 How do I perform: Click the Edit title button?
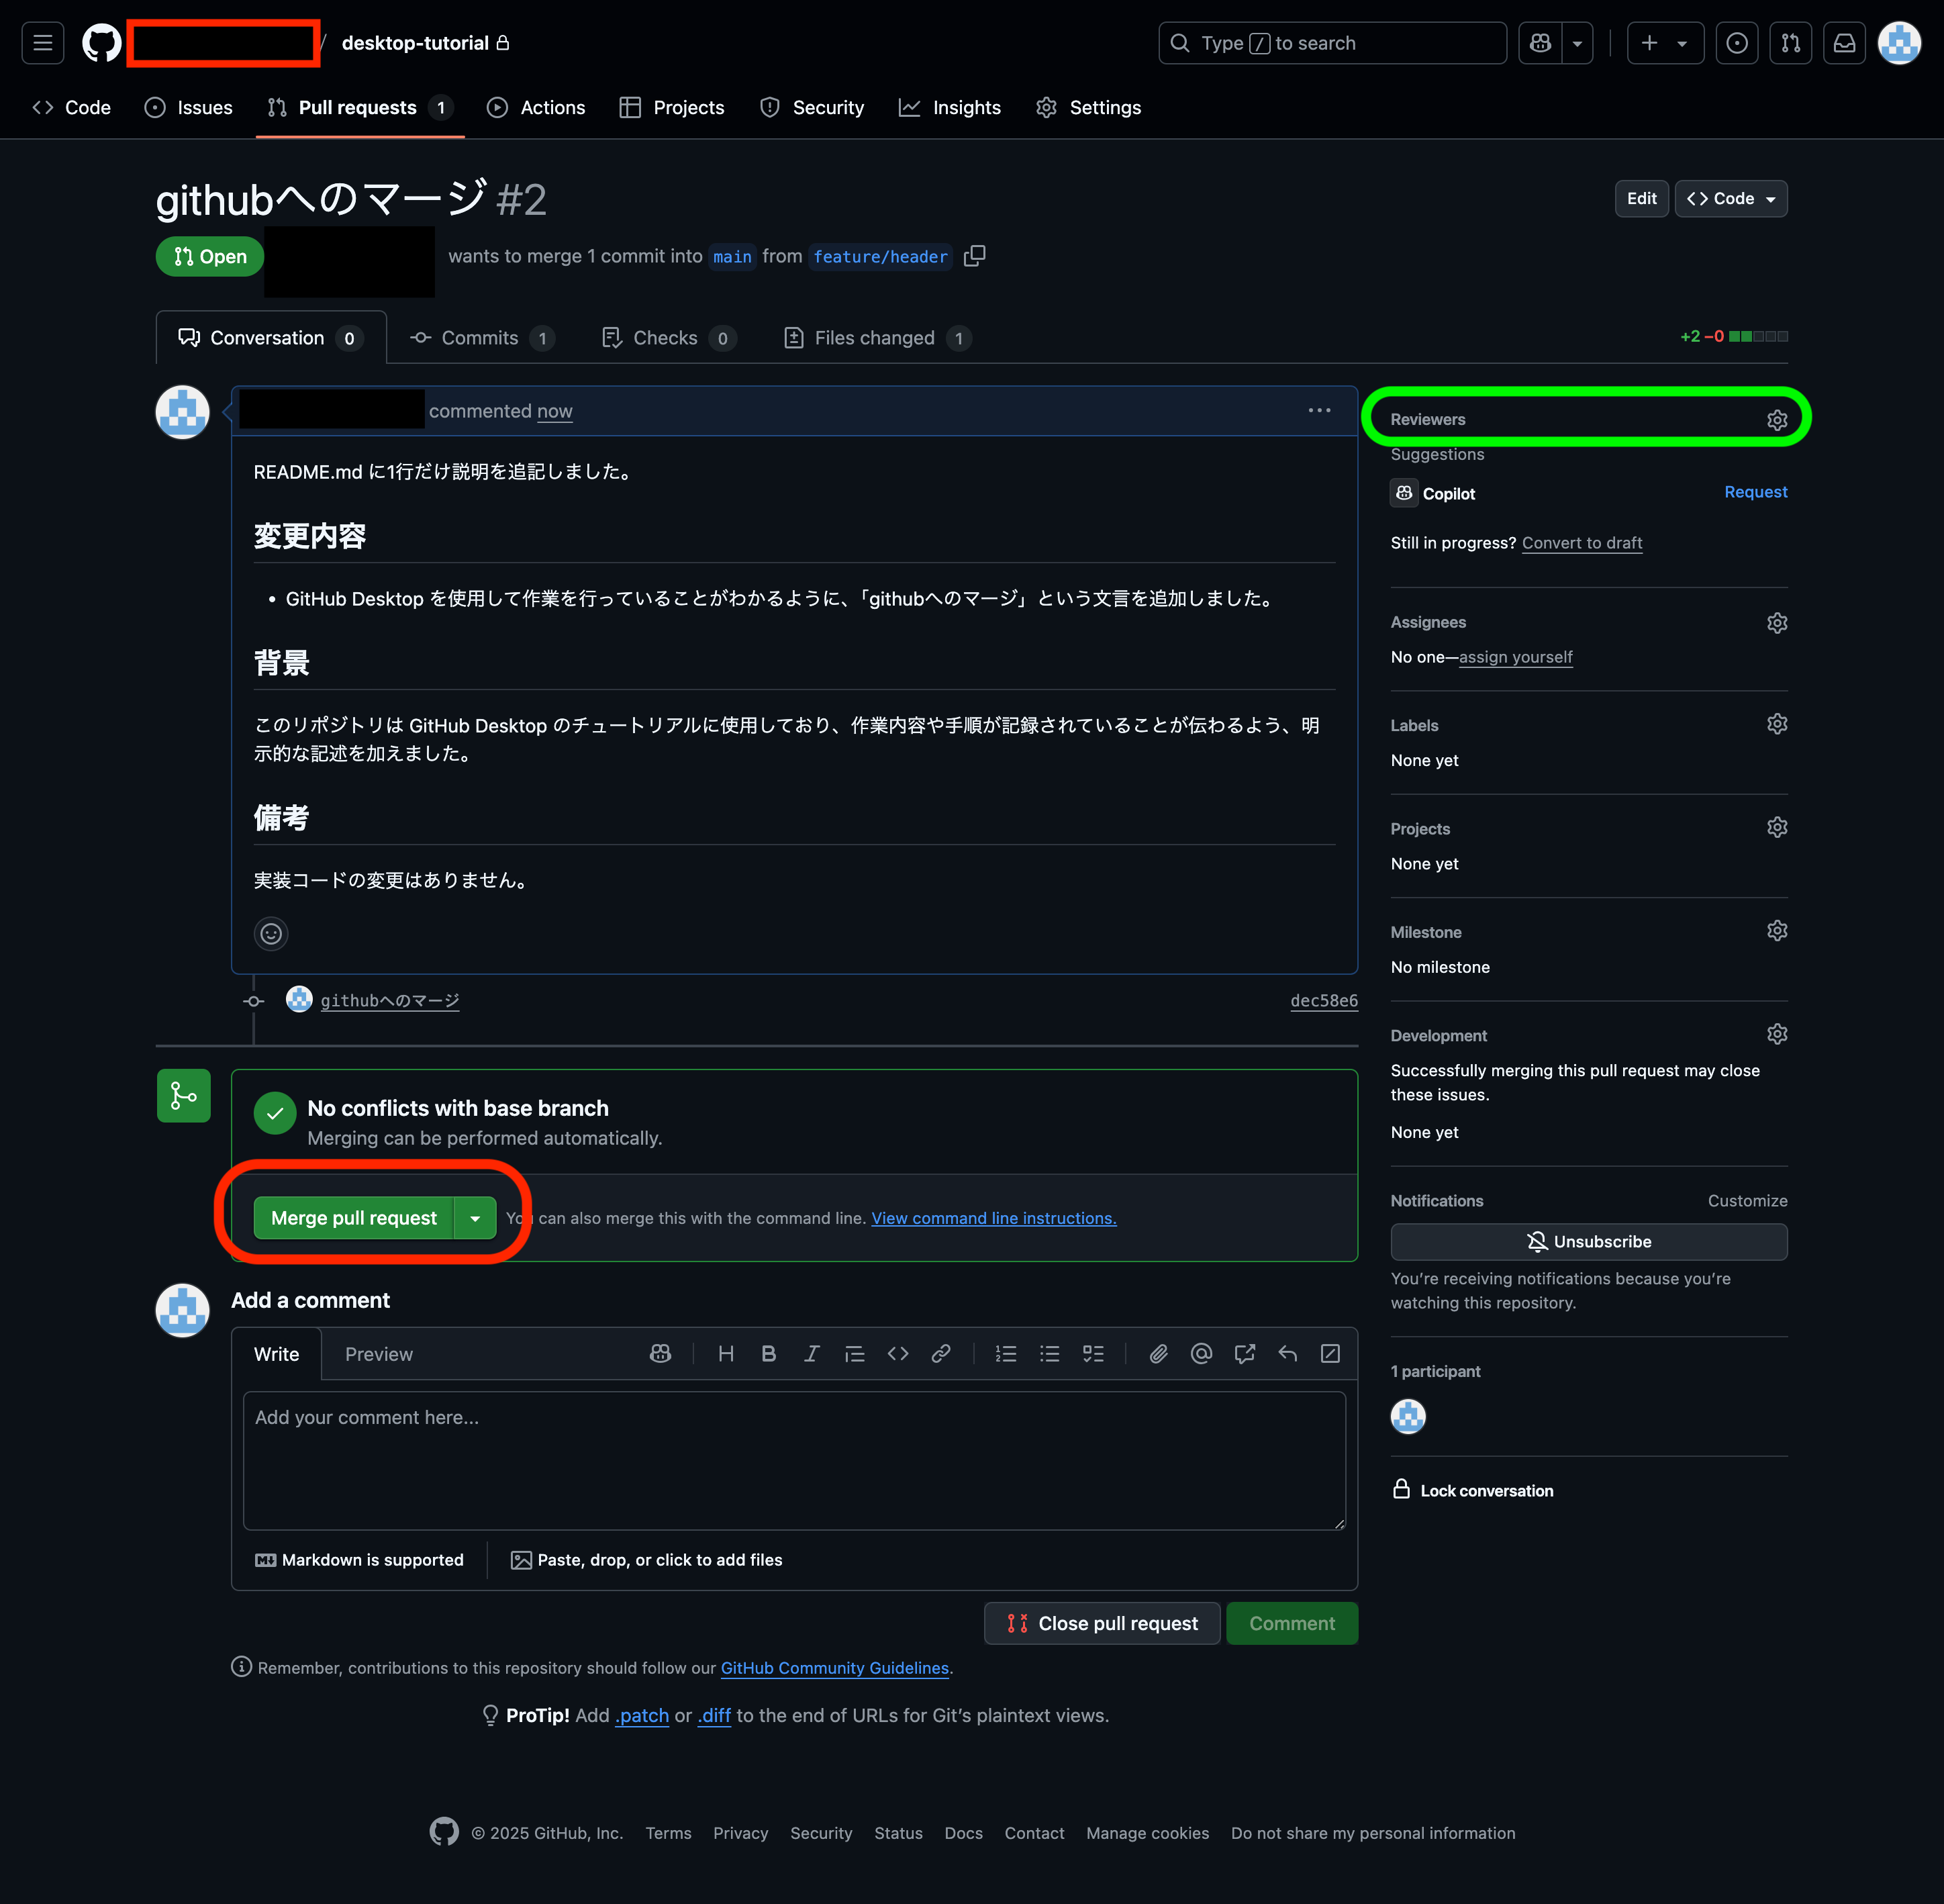tap(1641, 199)
